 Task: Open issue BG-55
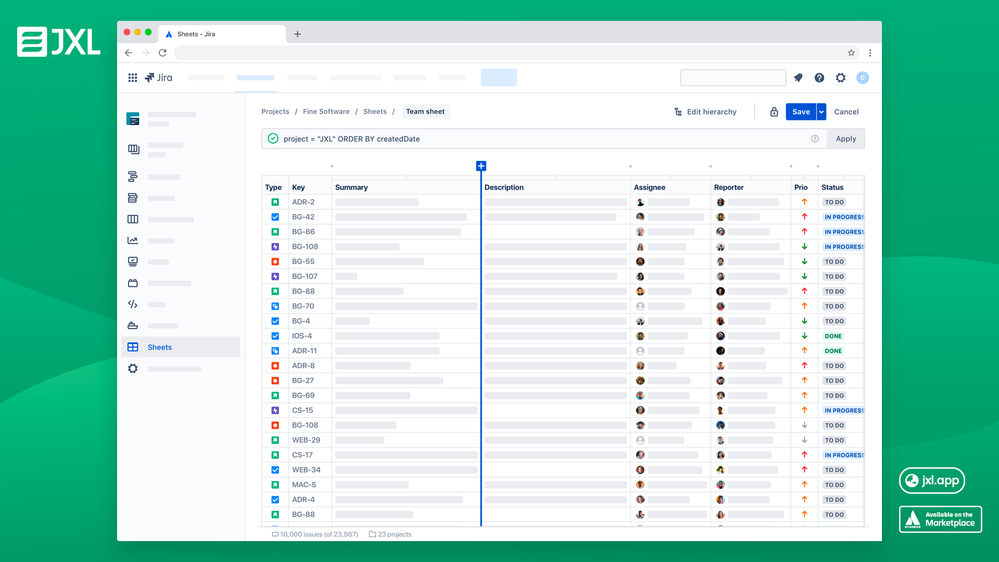pos(303,261)
